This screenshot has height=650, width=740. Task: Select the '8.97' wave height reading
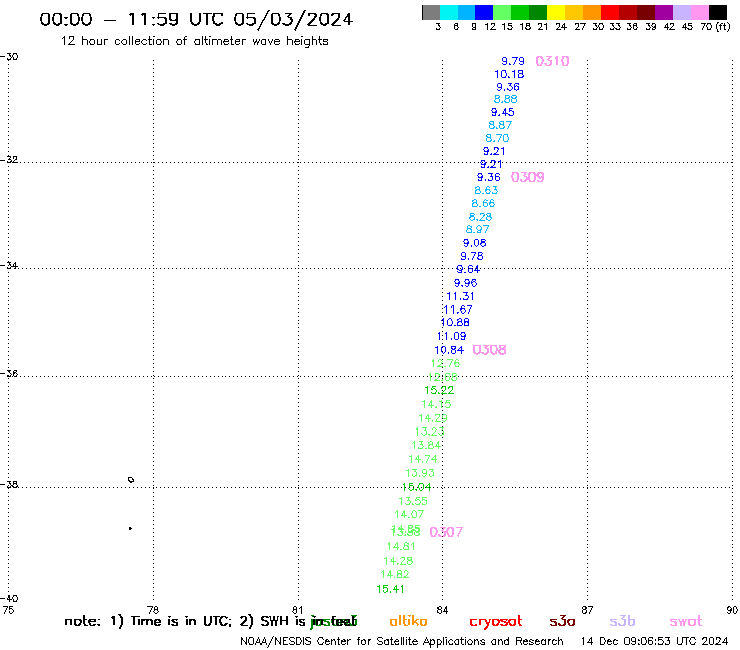point(478,229)
